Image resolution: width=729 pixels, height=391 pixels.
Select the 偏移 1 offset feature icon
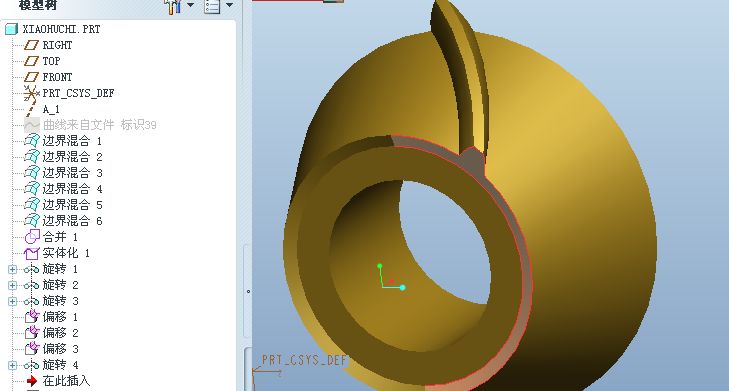click(x=32, y=317)
